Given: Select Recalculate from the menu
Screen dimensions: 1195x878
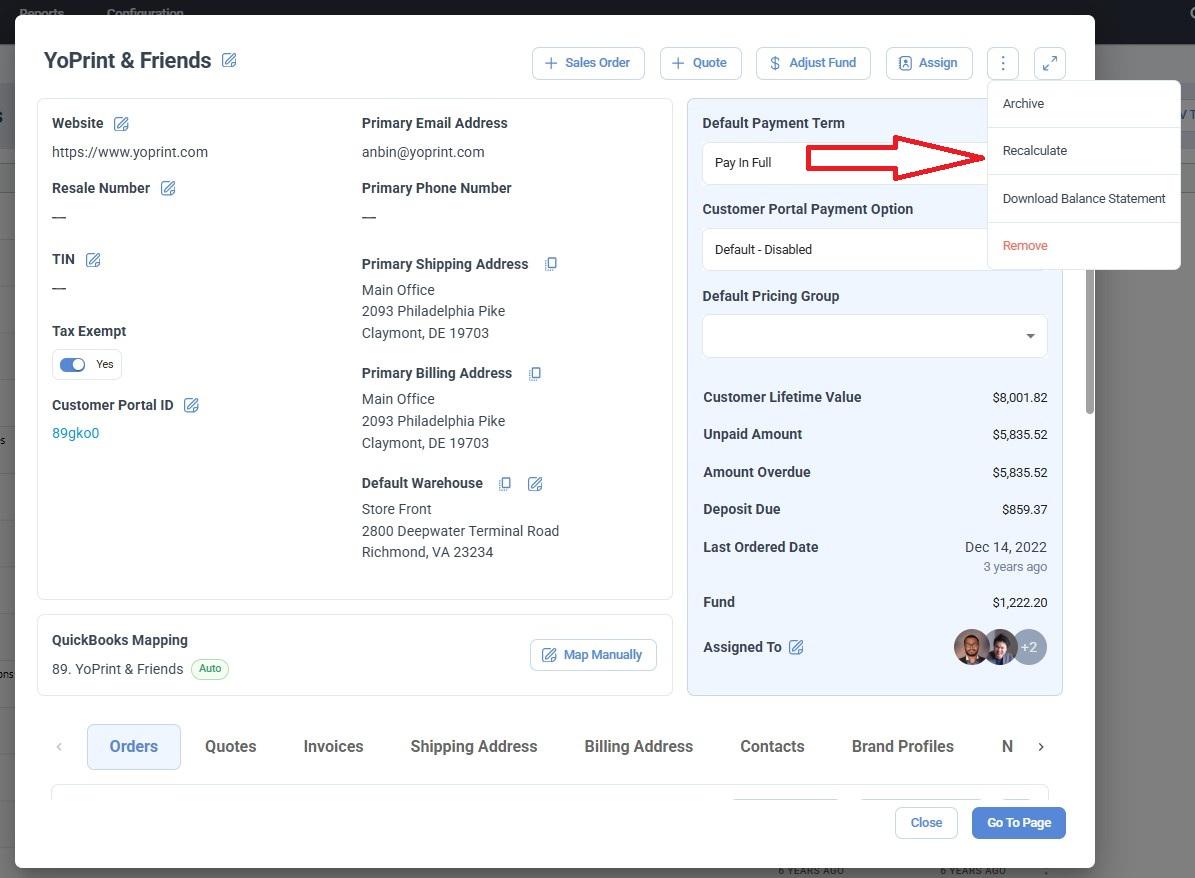Looking at the screenshot, I should tap(1035, 151).
